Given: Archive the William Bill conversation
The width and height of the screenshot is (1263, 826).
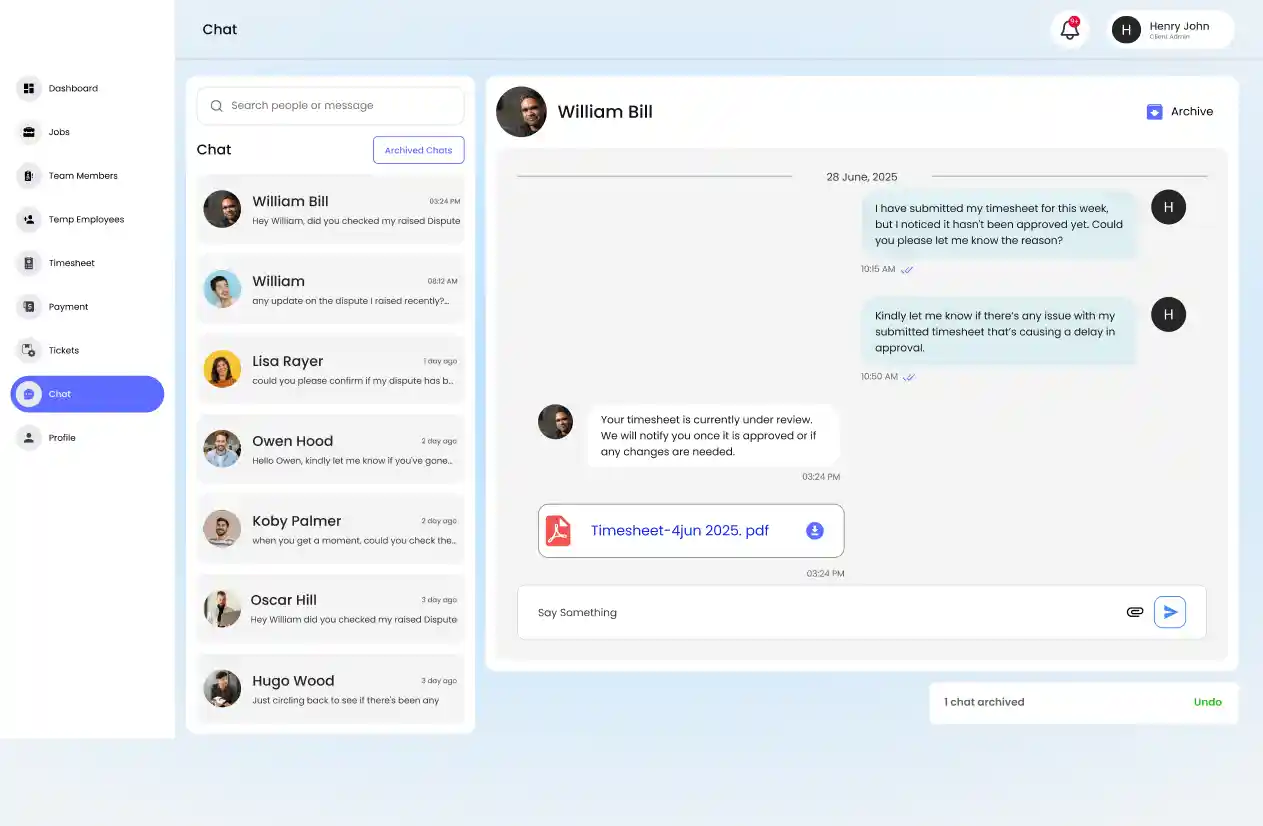Looking at the screenshot, I should click(1180, 112).
